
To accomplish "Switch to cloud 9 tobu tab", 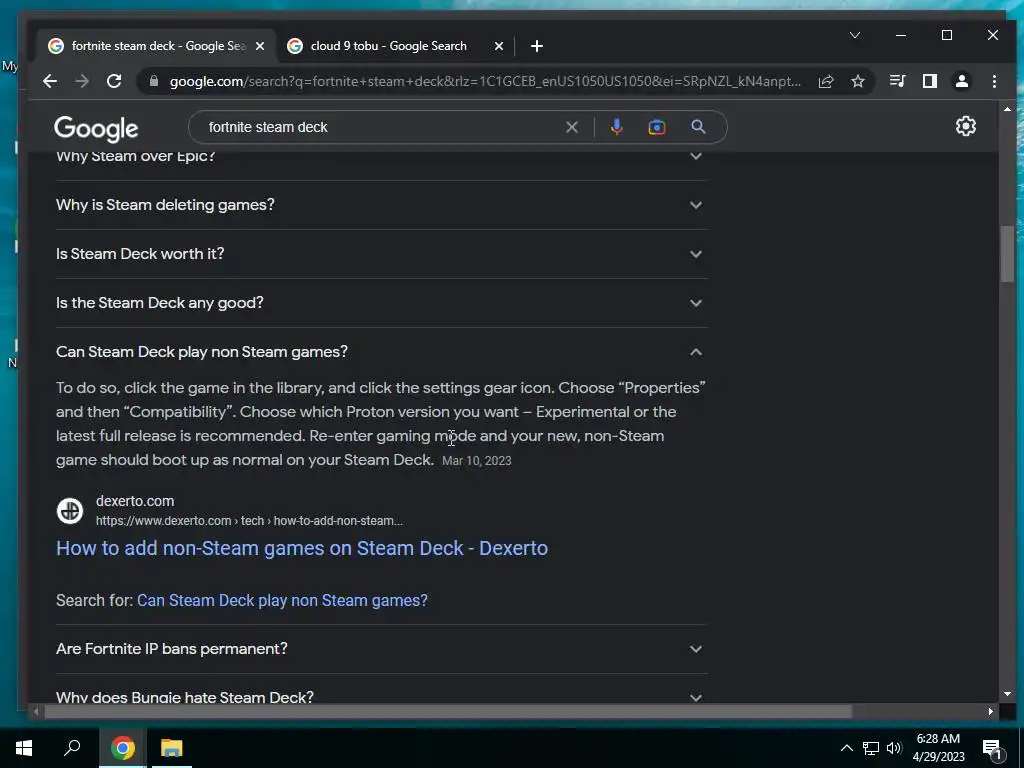I will (389, 46).
